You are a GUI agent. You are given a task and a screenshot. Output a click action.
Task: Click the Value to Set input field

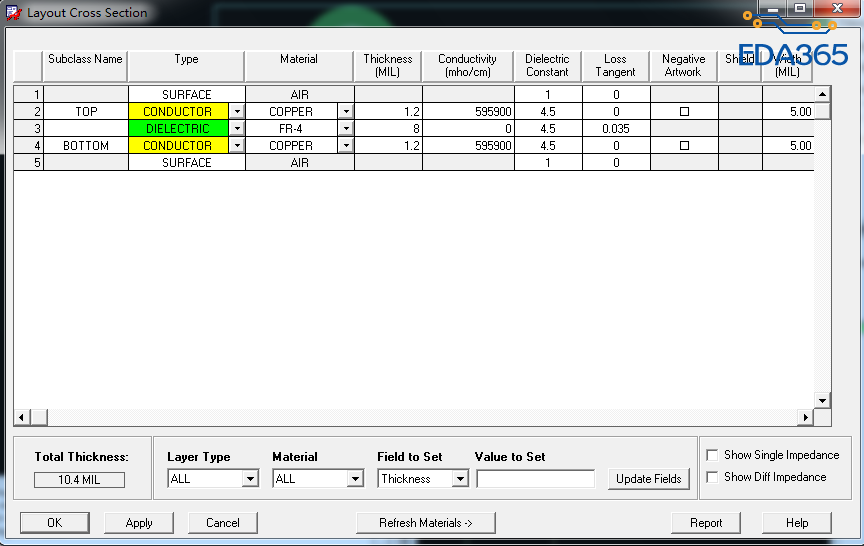point(536,479)
